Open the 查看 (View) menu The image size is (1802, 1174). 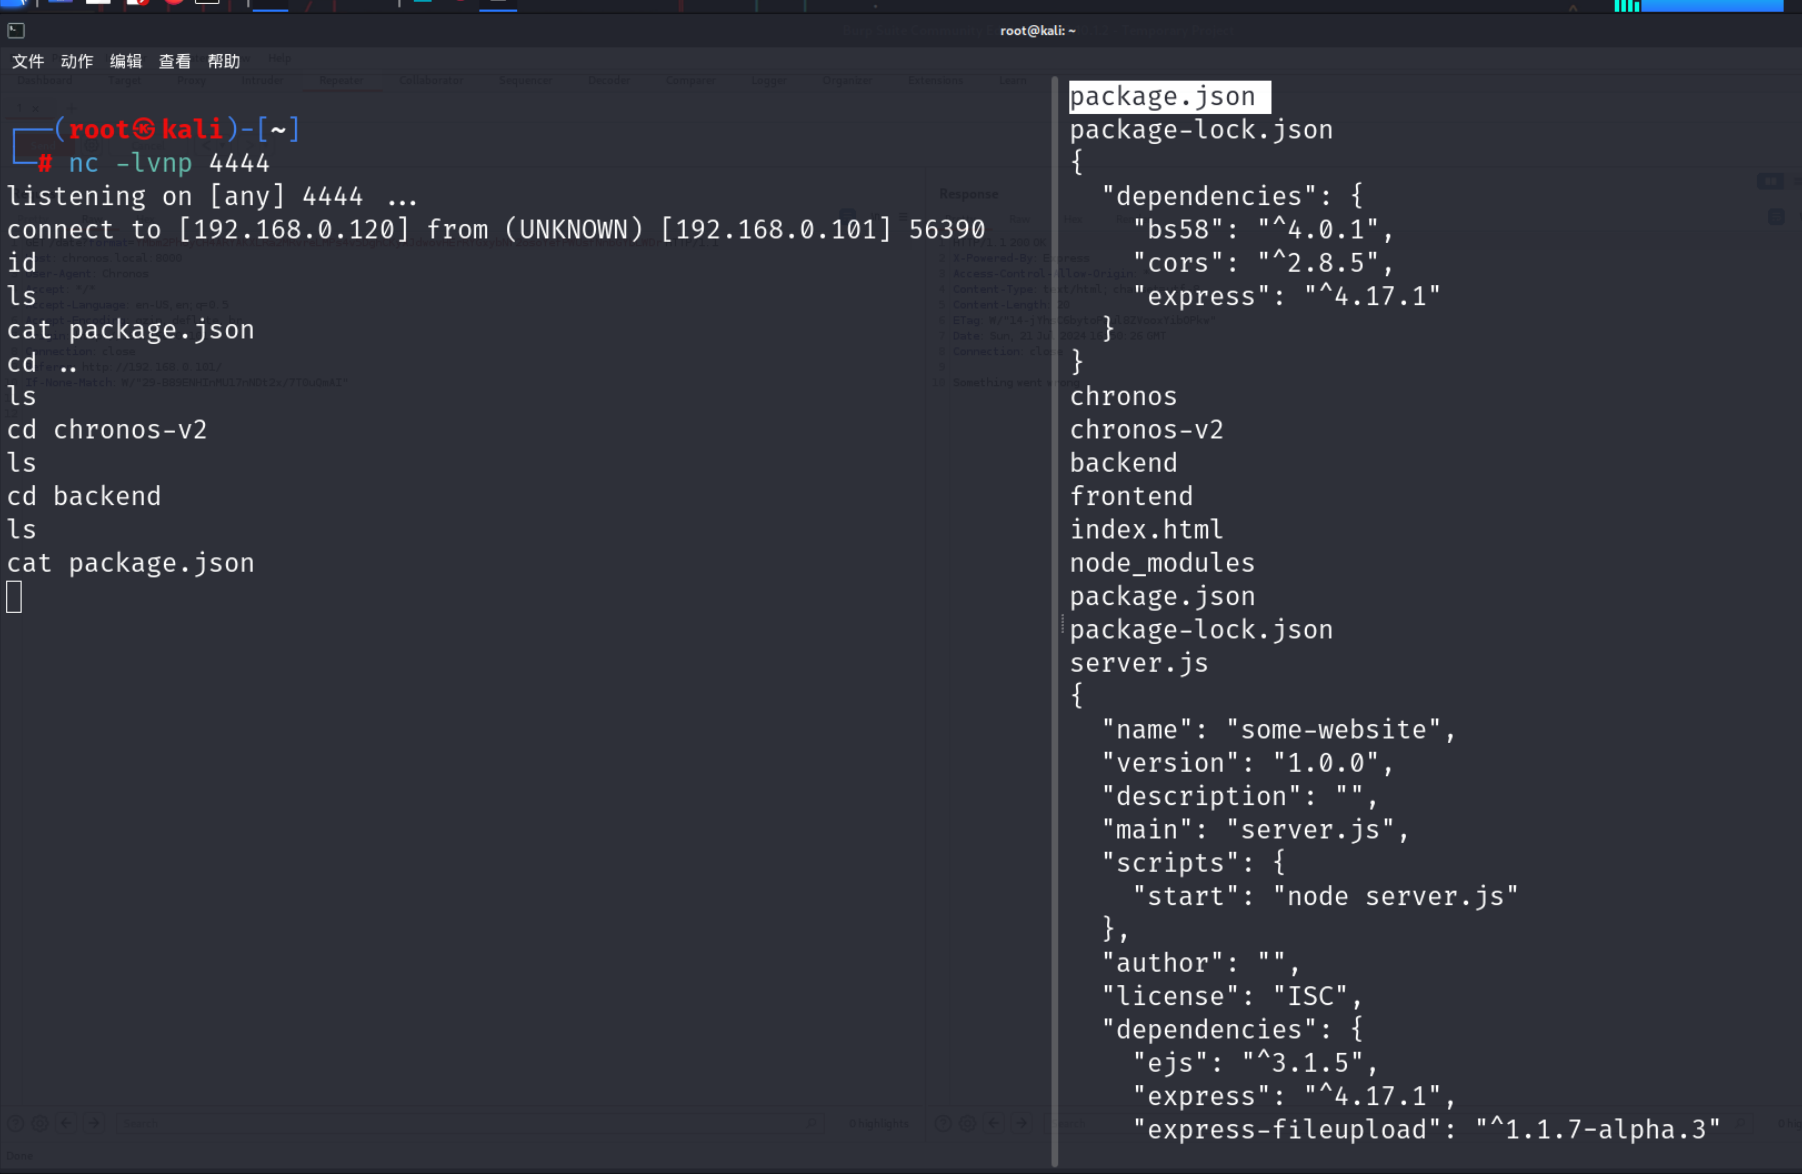pyautogui.click(x=175, y=61)
